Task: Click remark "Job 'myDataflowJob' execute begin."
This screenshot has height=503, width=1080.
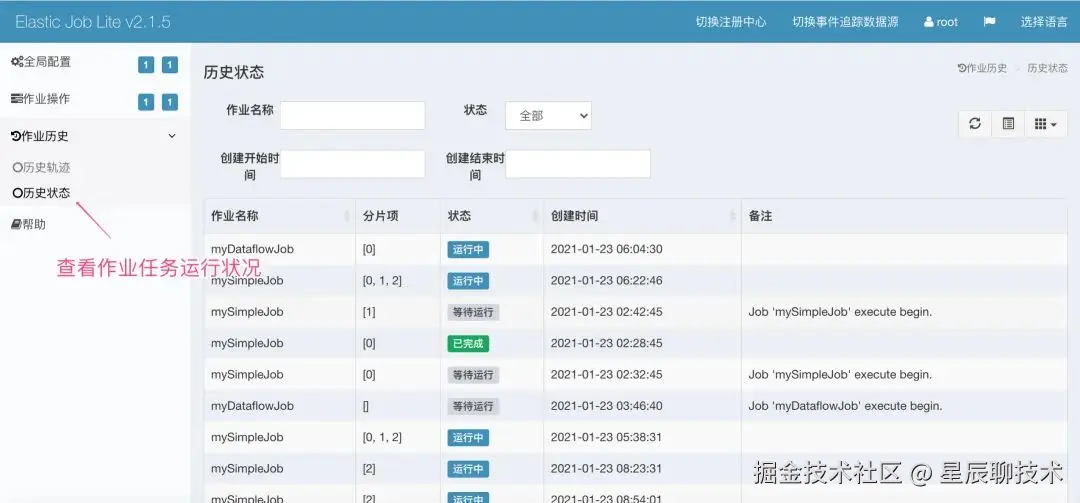Action: pos(845,406)
